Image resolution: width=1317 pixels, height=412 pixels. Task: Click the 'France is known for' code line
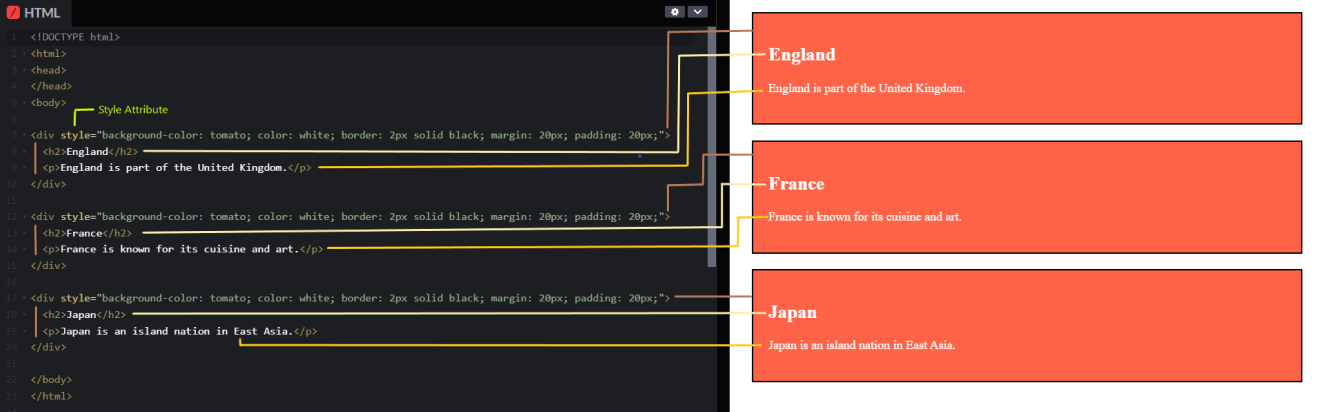[x=183, y=249]
